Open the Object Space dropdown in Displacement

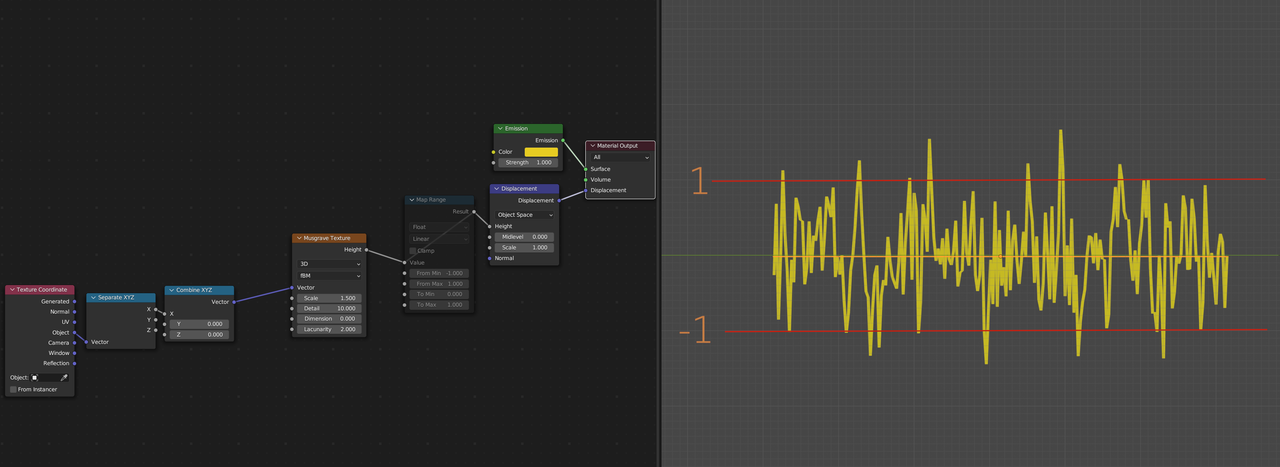tap(526, 215)
